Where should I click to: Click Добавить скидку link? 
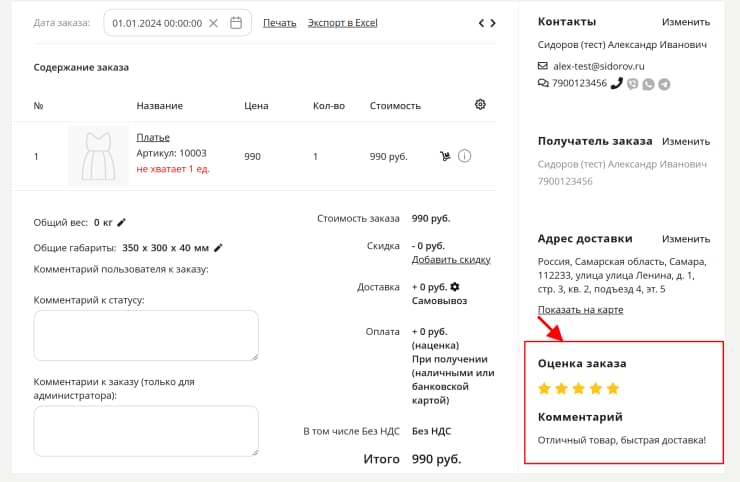coord(451,259)
